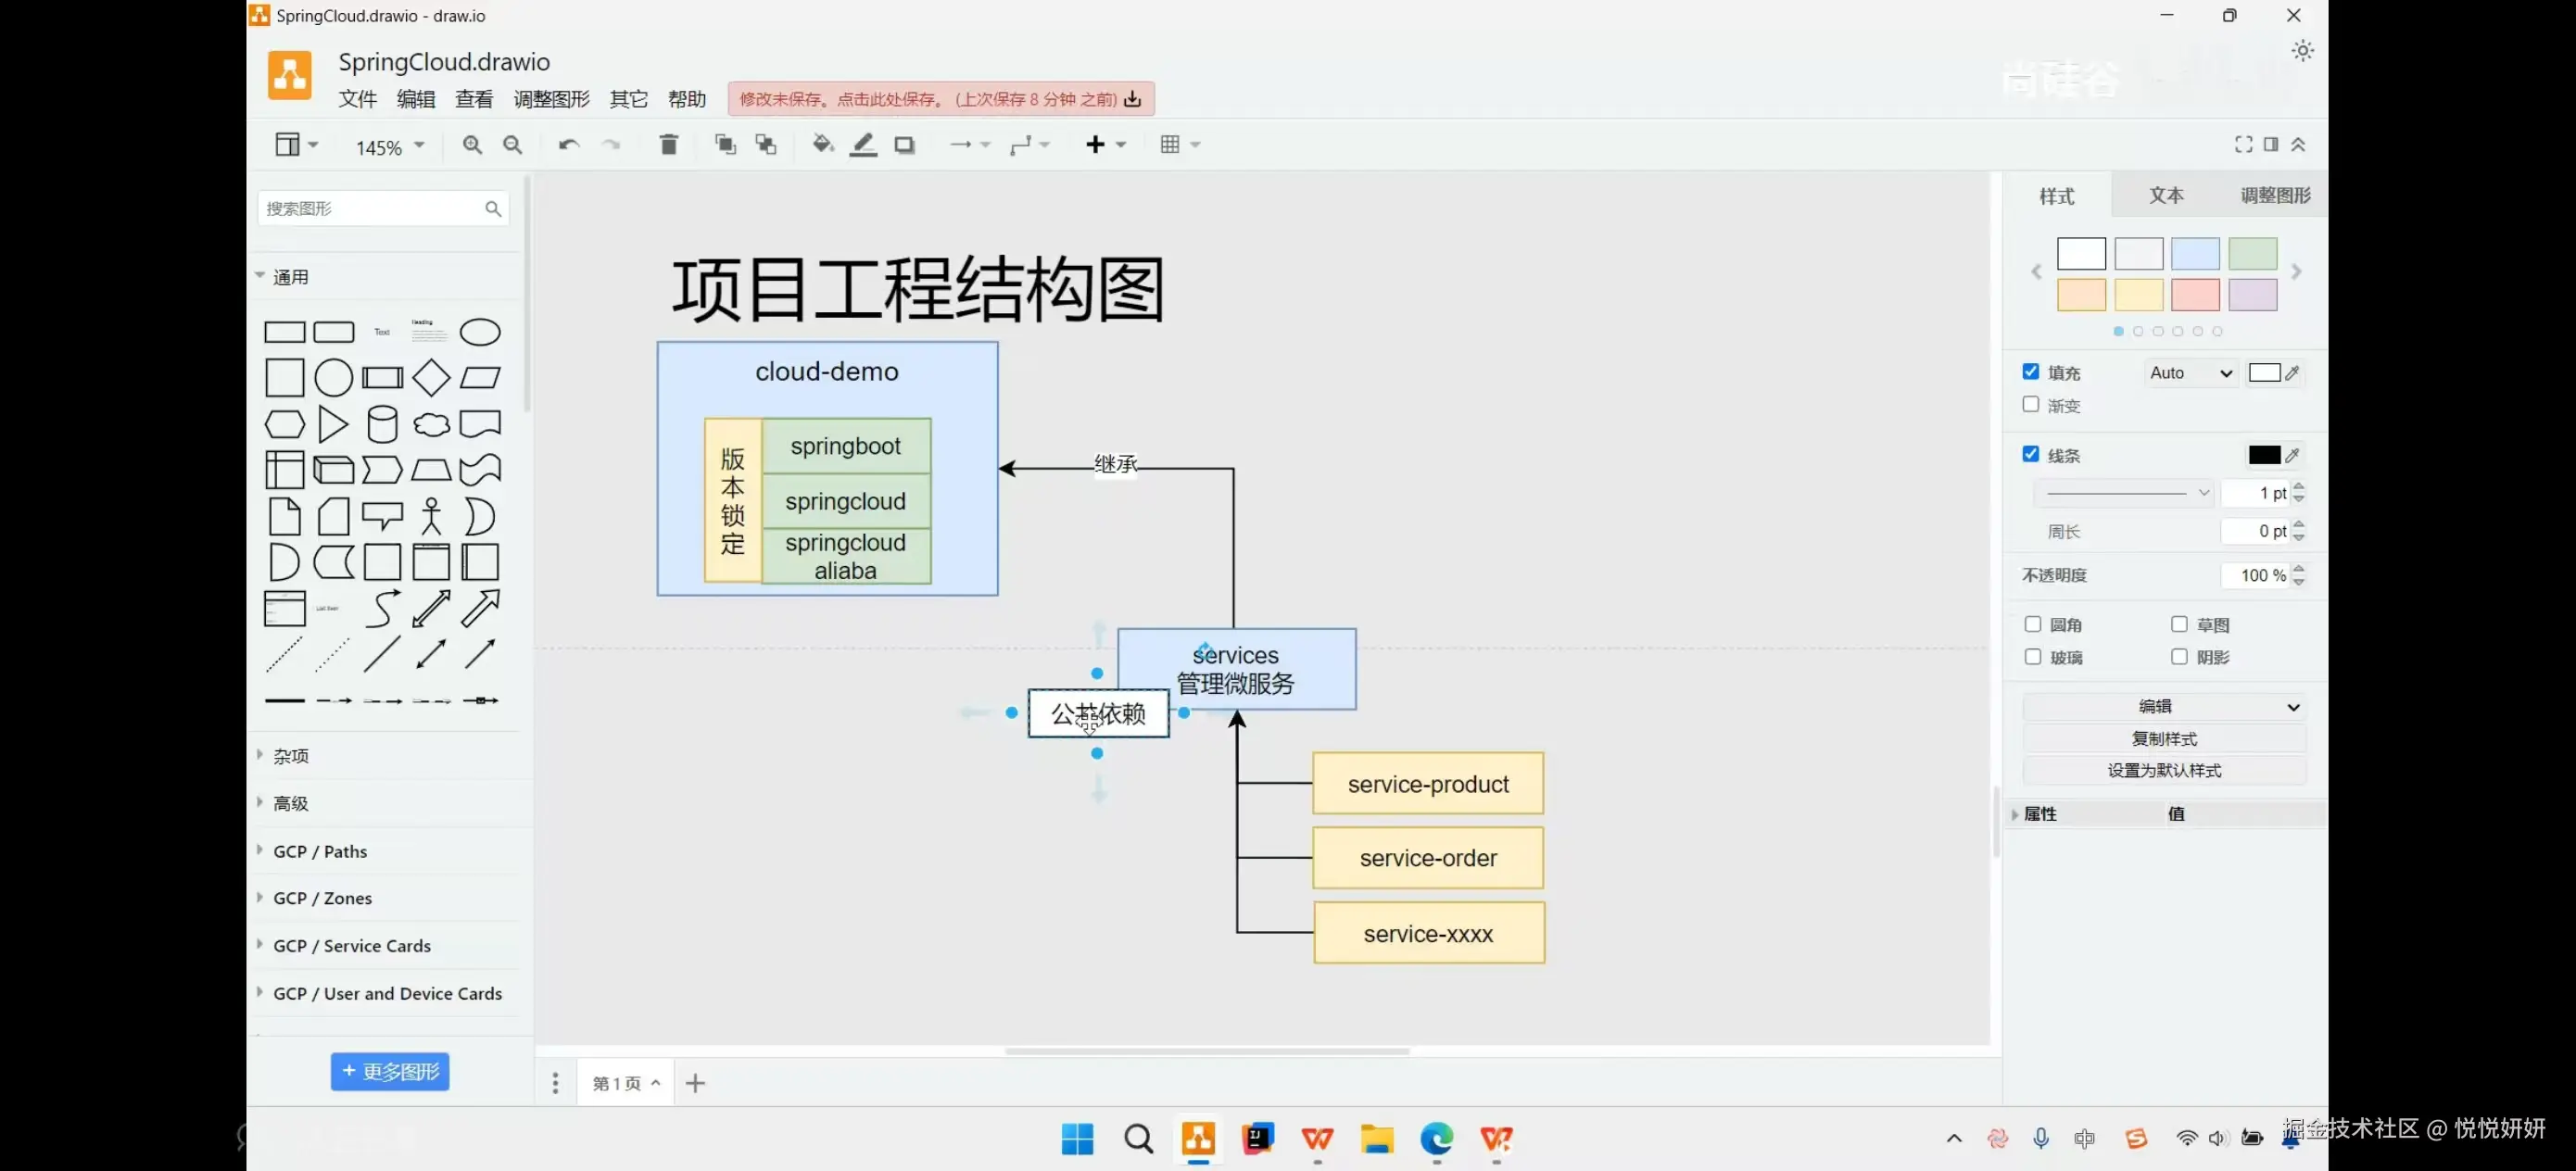Choose the light green style swatch
The image size is (2576, 1171).
coord(2252,254)
